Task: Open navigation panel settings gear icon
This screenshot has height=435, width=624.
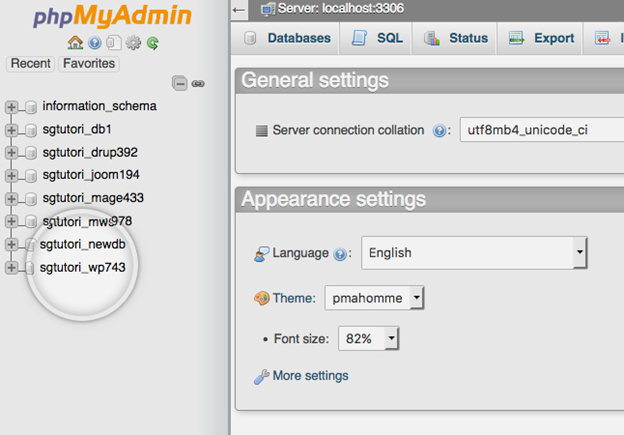Action: coord(133,43)
